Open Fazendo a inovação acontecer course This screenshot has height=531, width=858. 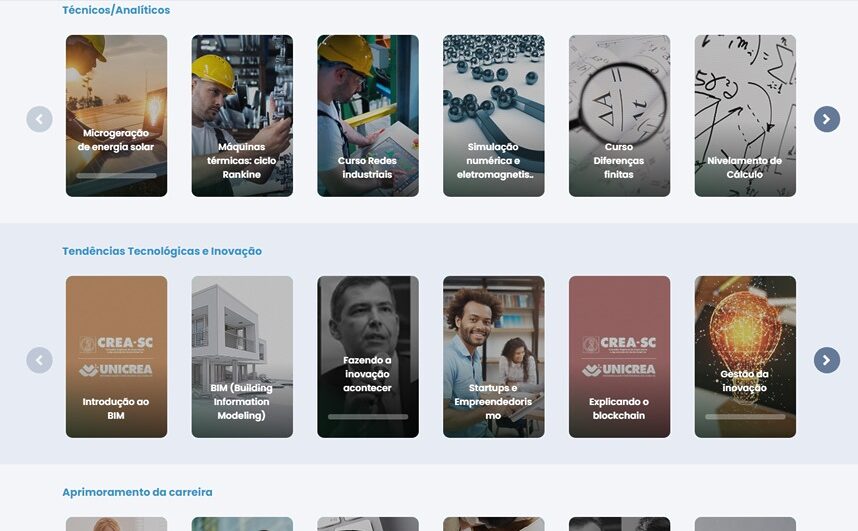click(368, 356)
